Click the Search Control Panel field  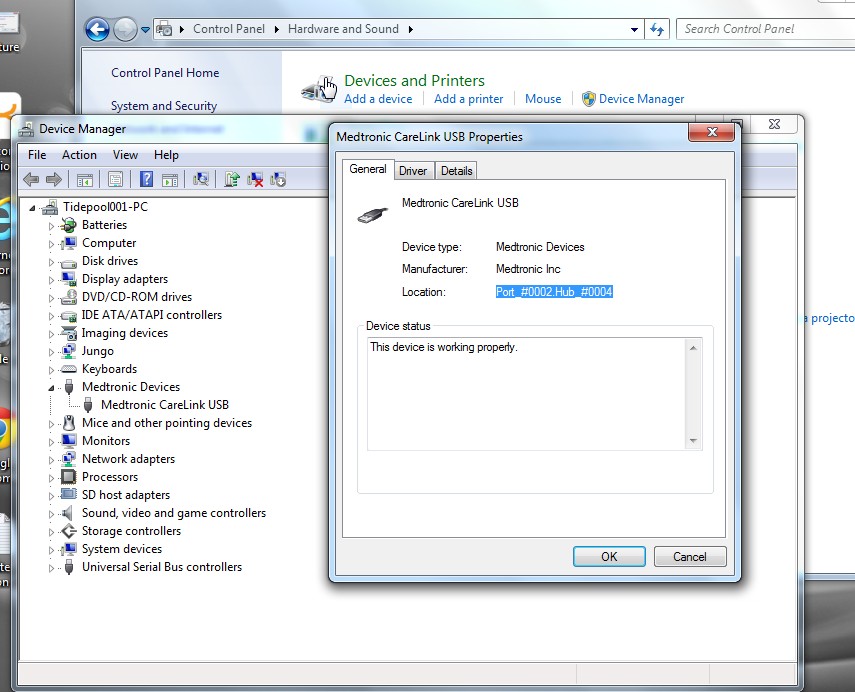coord(766,29)
